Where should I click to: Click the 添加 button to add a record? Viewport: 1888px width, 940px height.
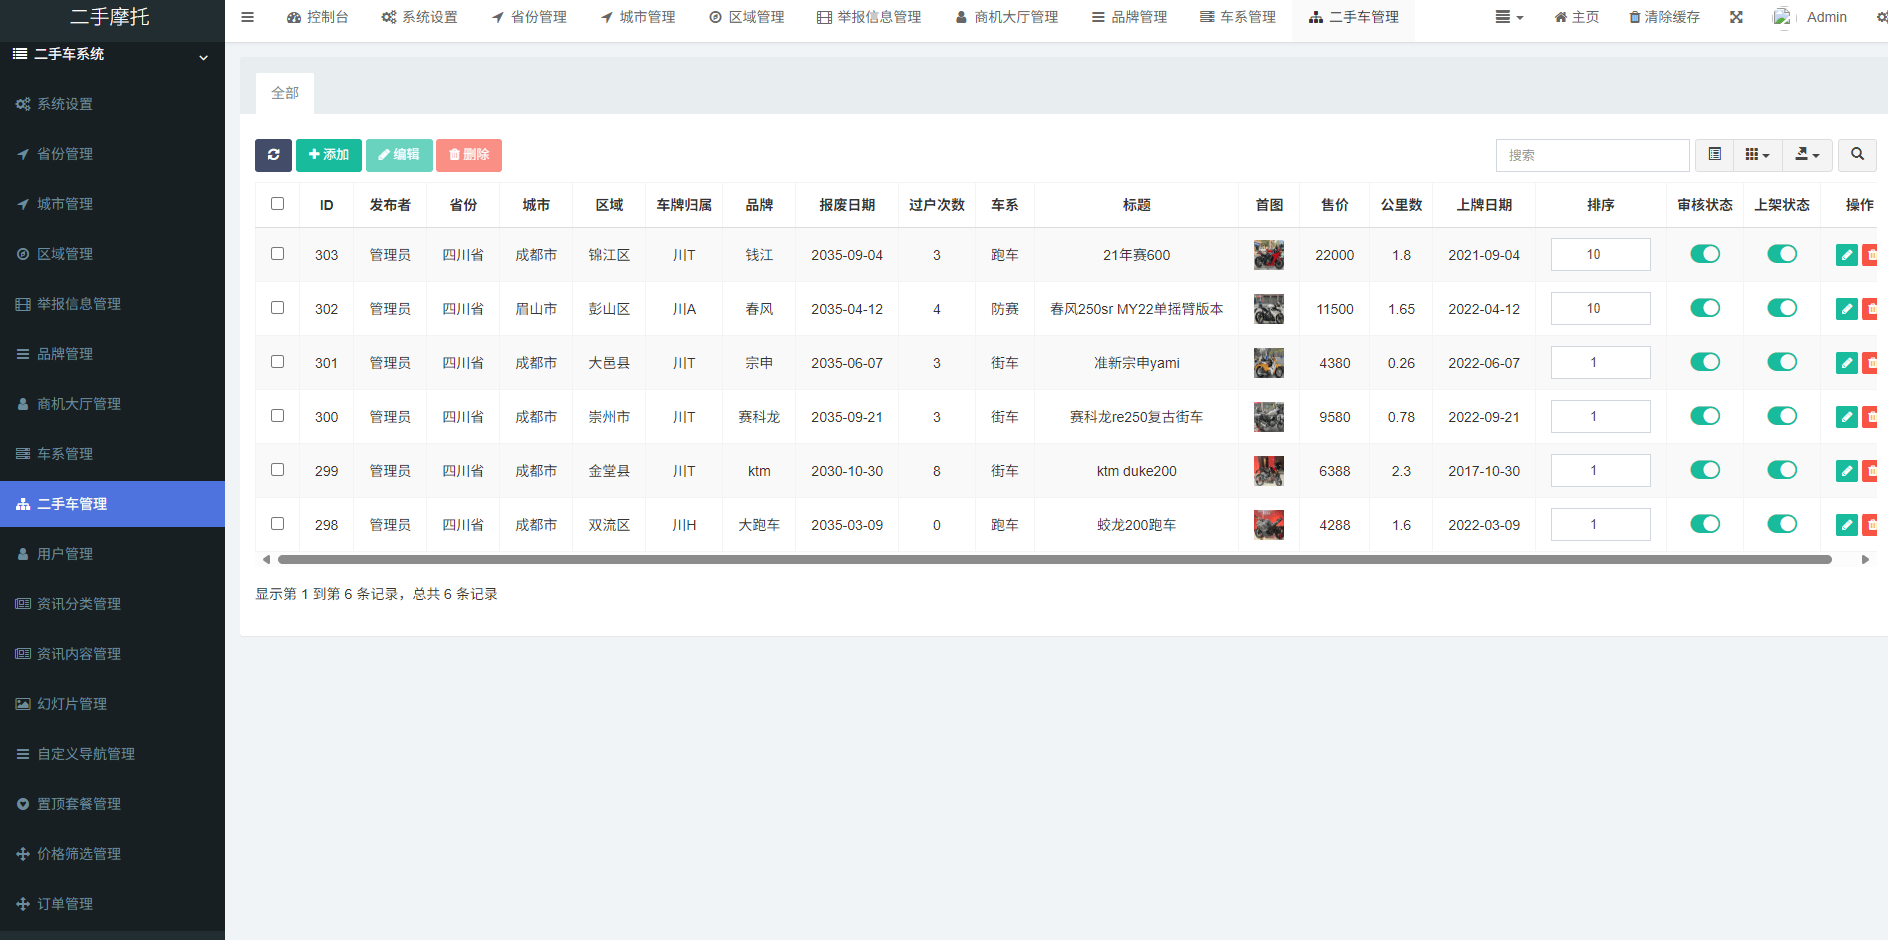coord(328,155)
